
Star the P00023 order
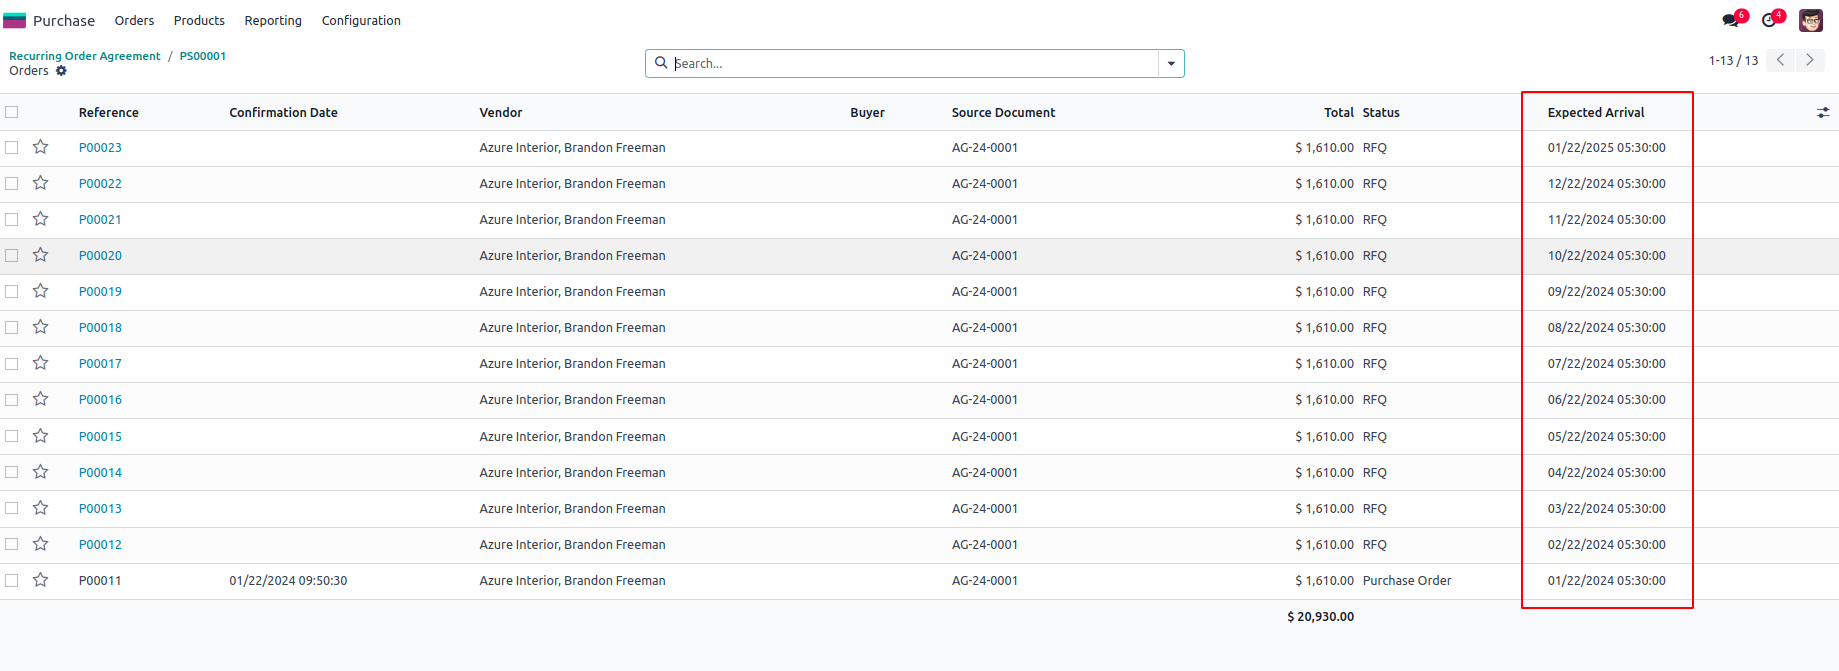point(40,147)
